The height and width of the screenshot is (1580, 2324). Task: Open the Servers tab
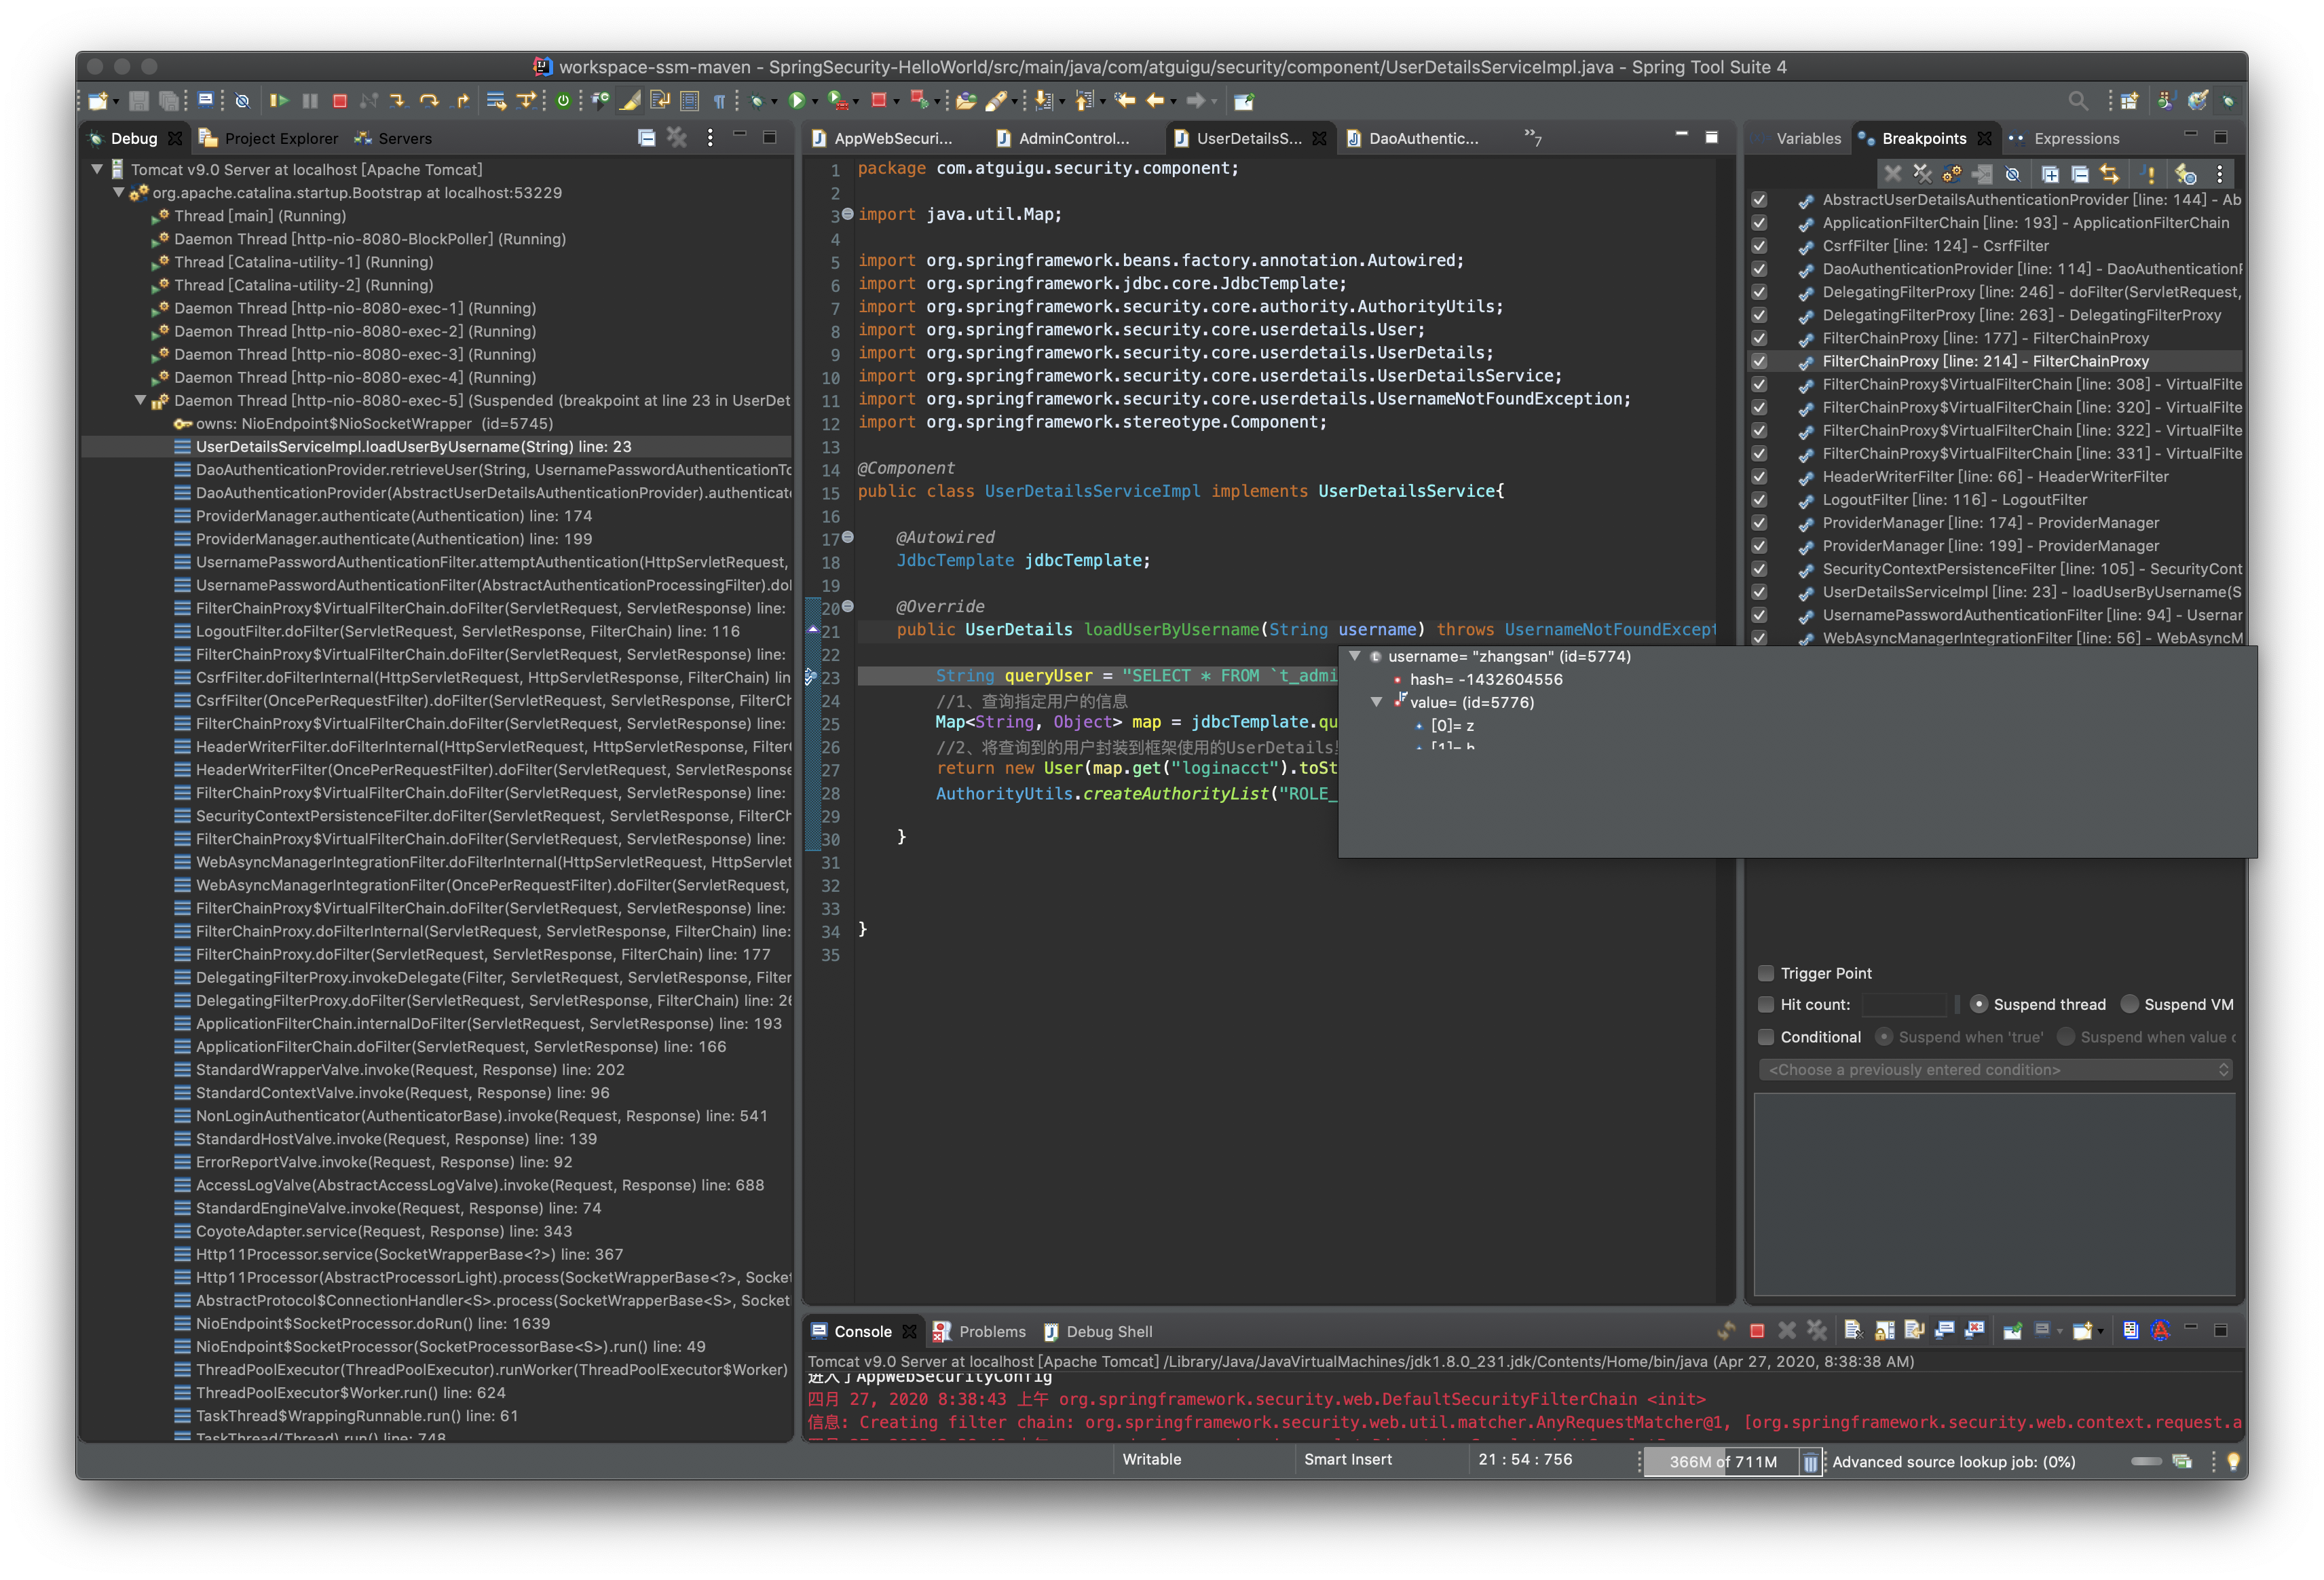click(393, 138)
